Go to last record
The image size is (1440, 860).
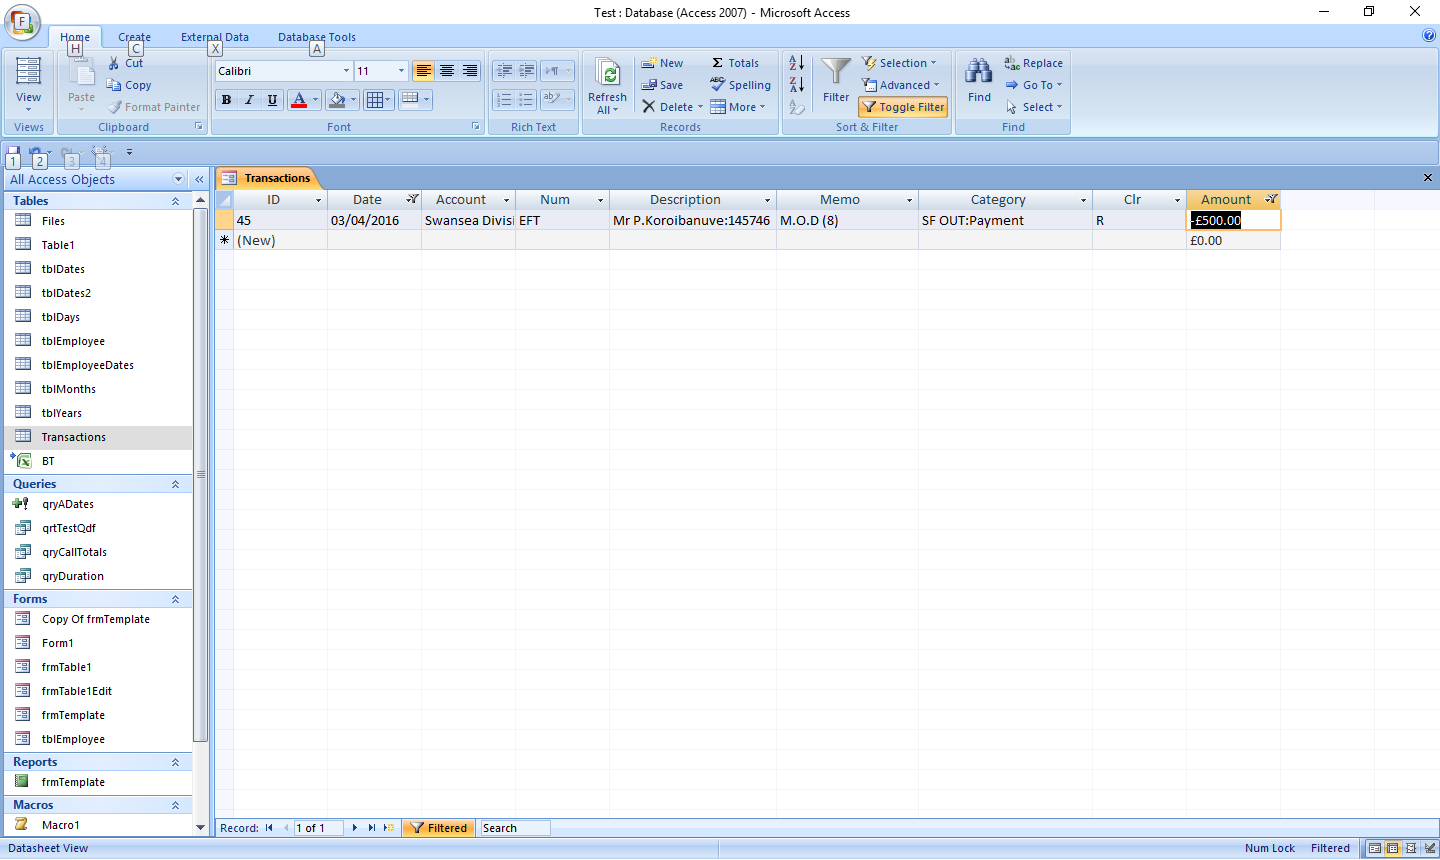[x=371, y=828]
